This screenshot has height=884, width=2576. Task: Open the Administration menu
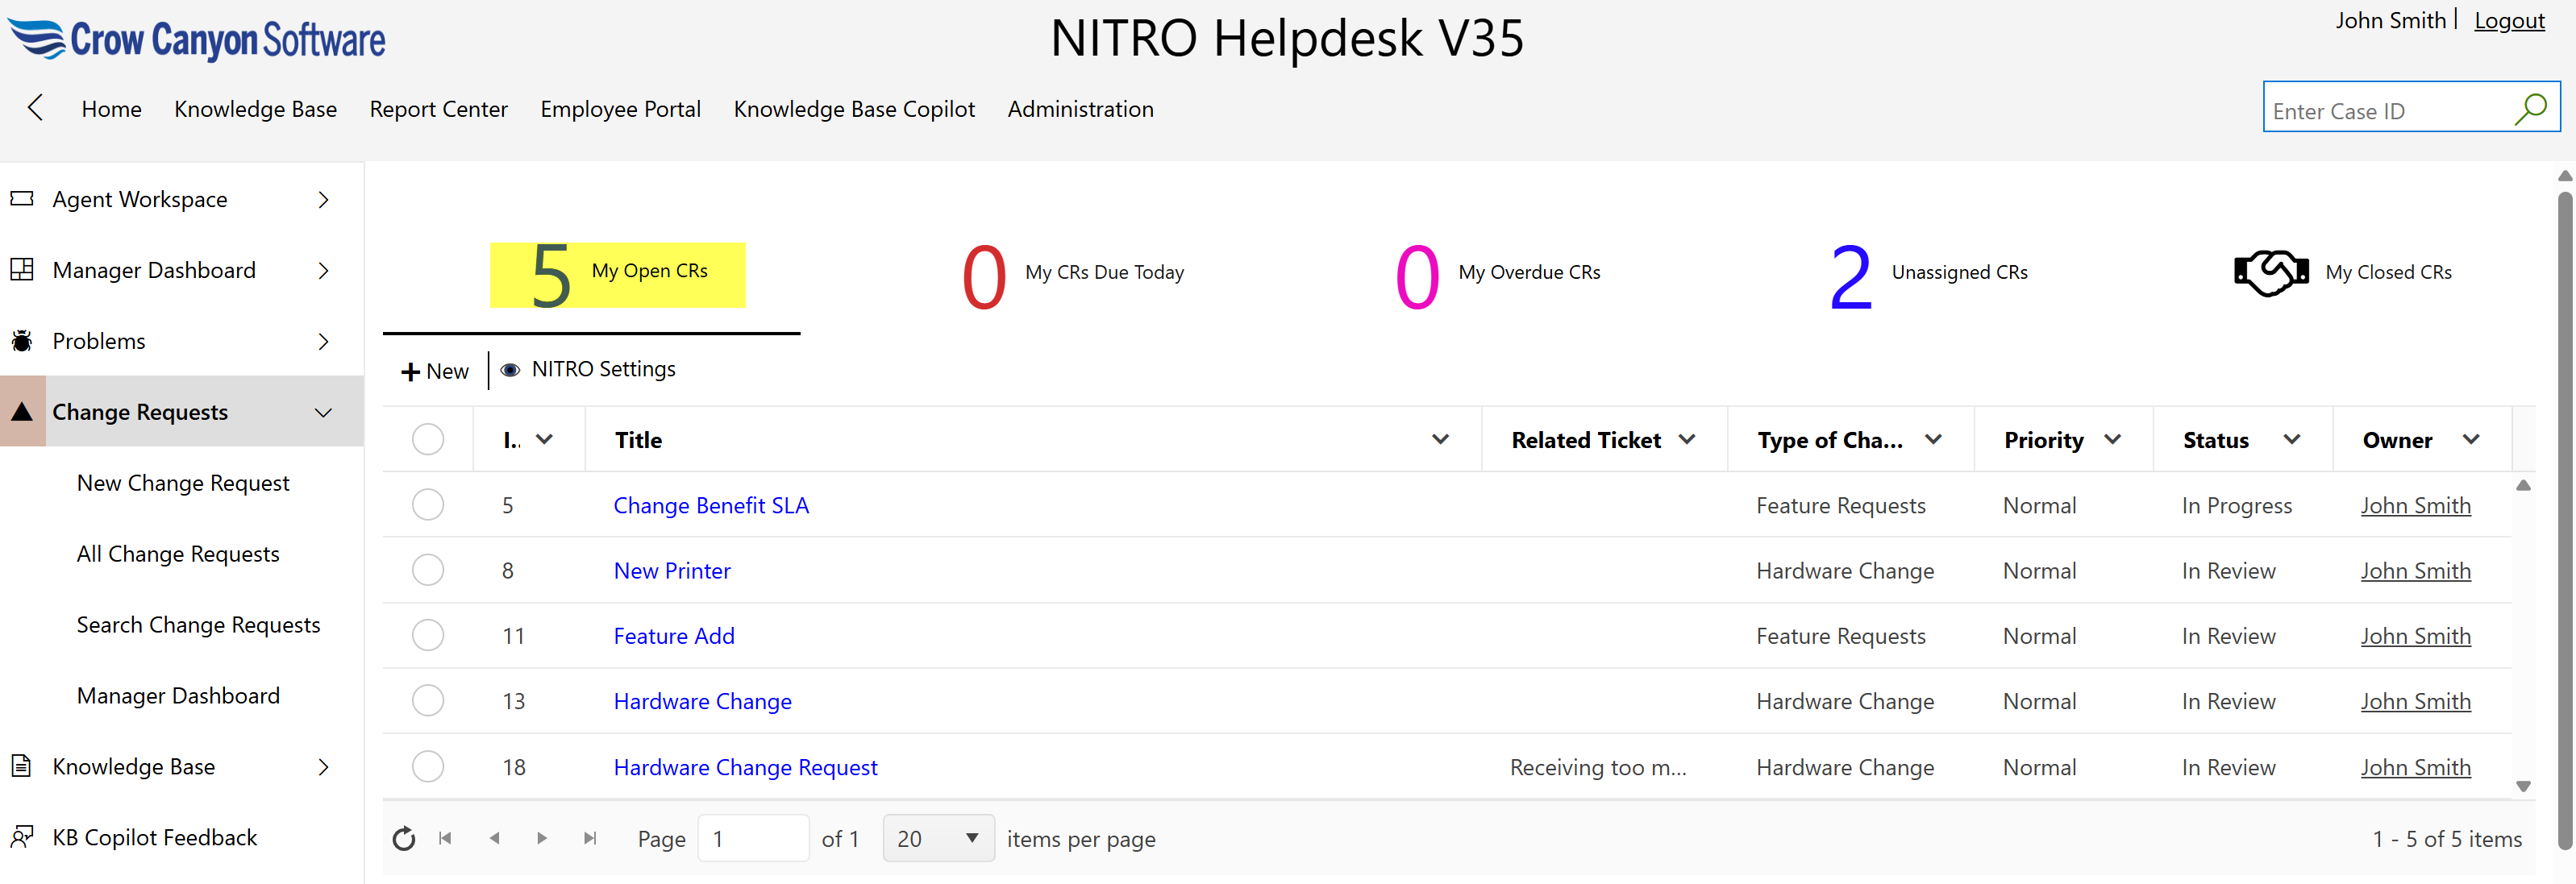[1080, 109]
